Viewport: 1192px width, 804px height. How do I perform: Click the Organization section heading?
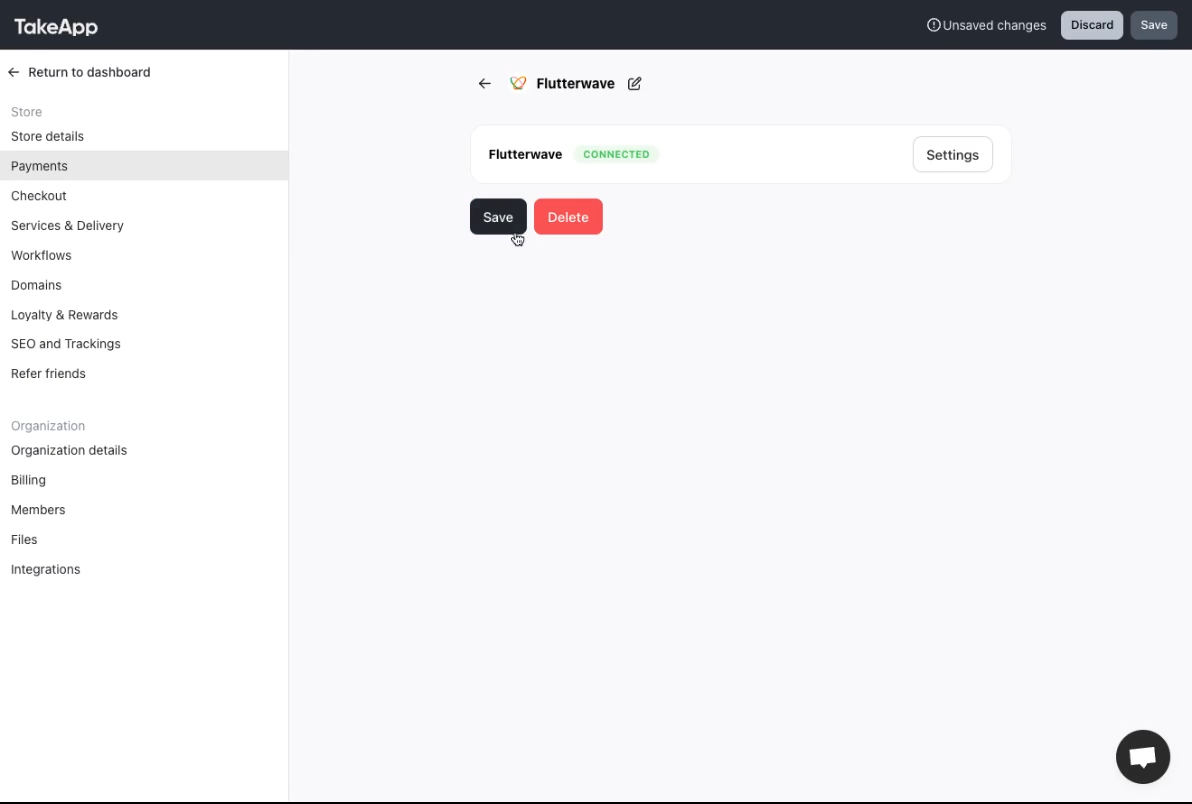[x=48, y=426]
